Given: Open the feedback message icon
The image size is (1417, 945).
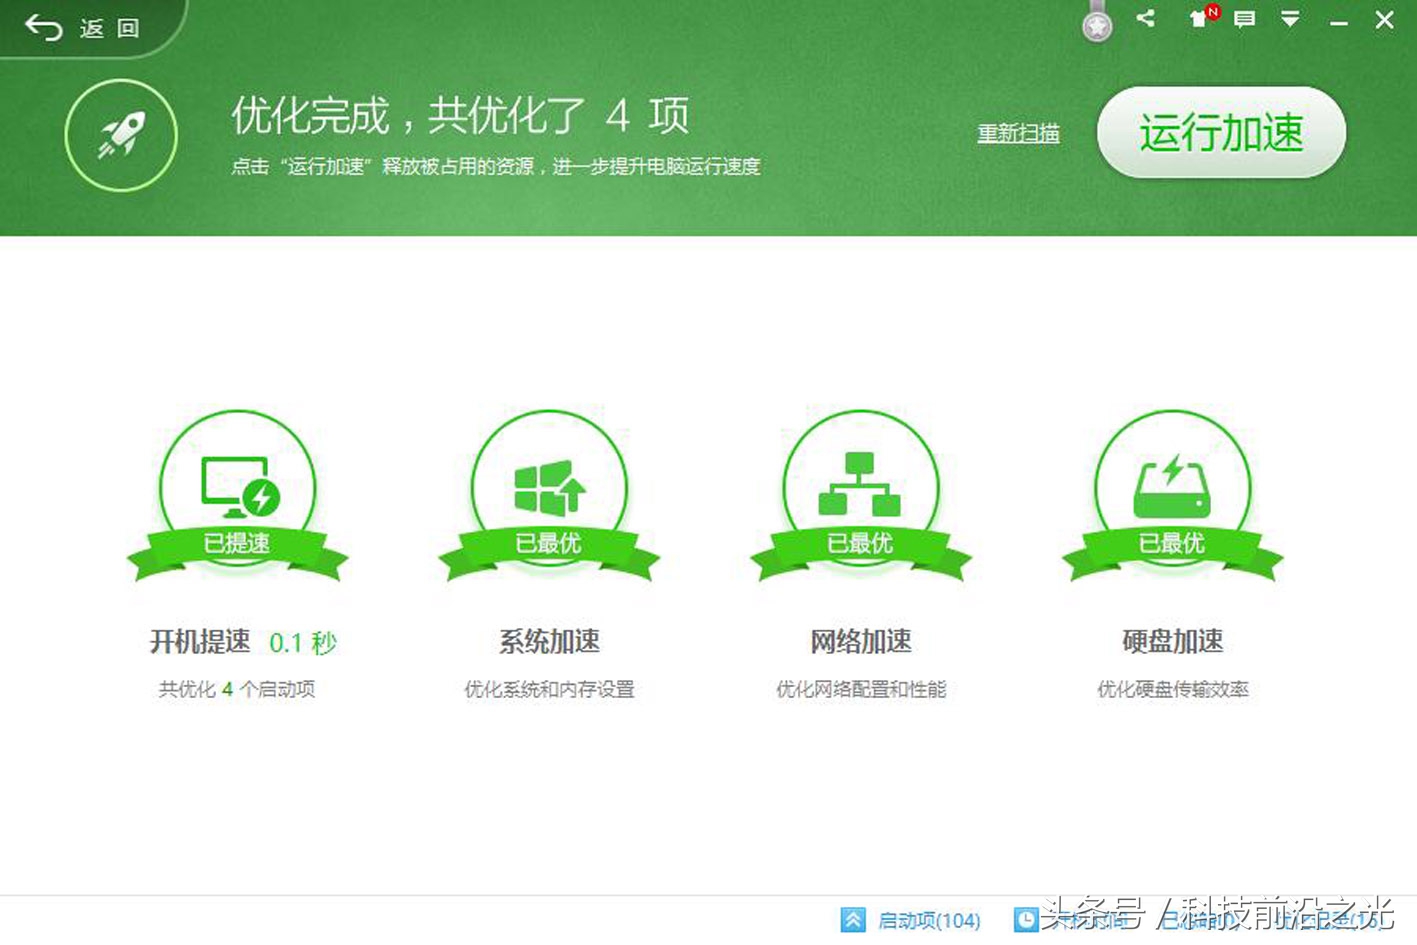Looking at the screenshot, I should 1243,18.
